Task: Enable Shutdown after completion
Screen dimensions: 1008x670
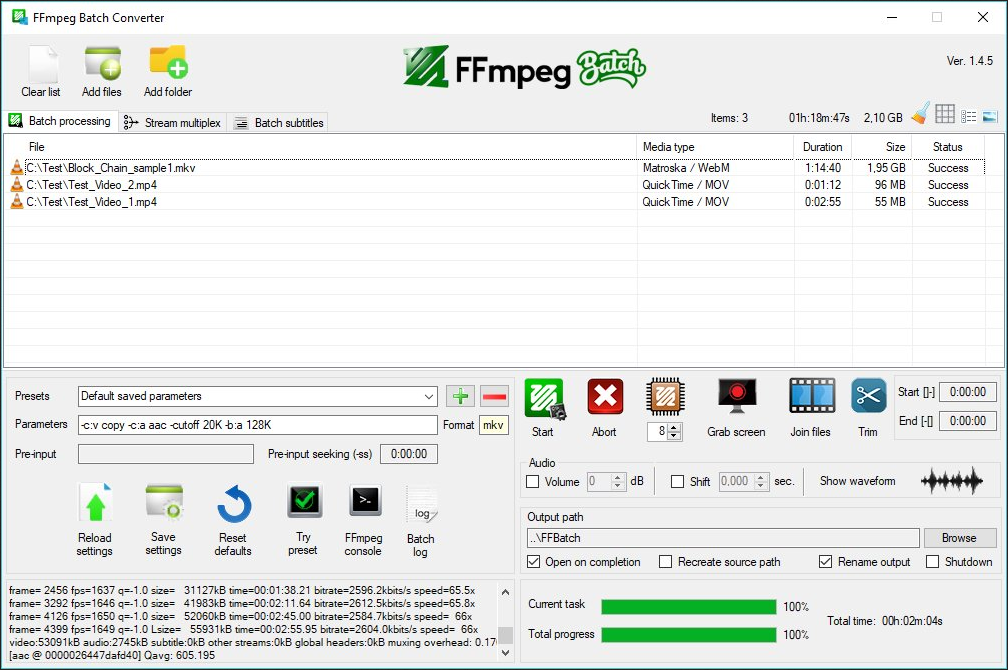Action: coord(933,562)
